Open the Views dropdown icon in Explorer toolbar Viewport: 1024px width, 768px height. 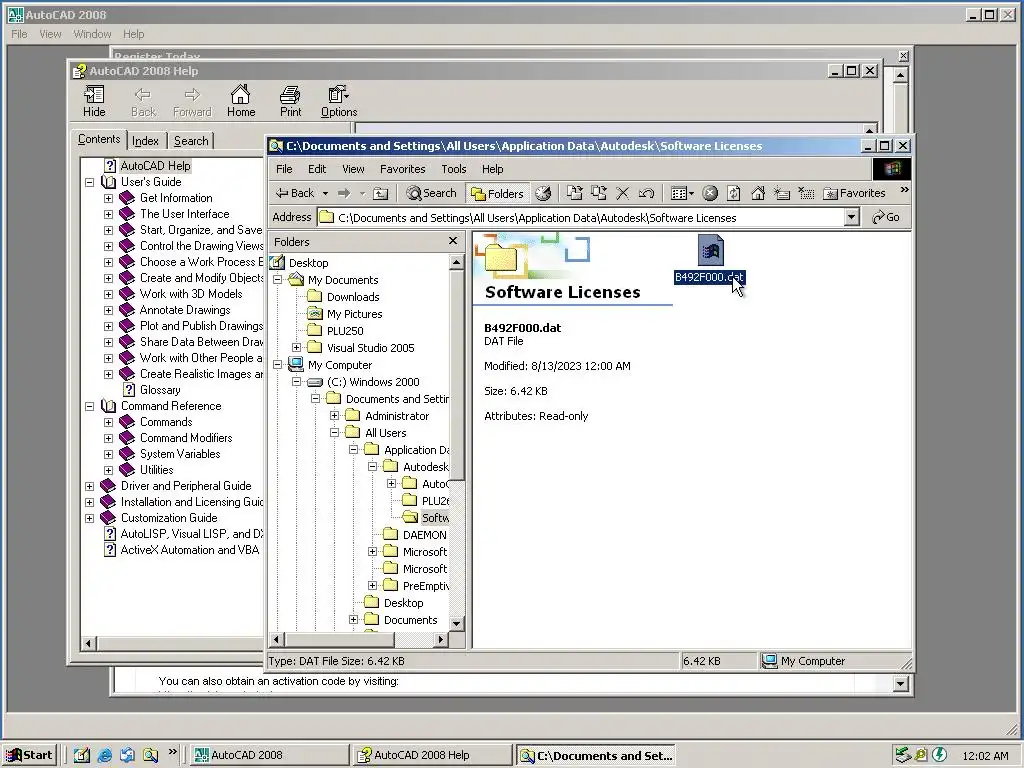(x=682, y=193)
